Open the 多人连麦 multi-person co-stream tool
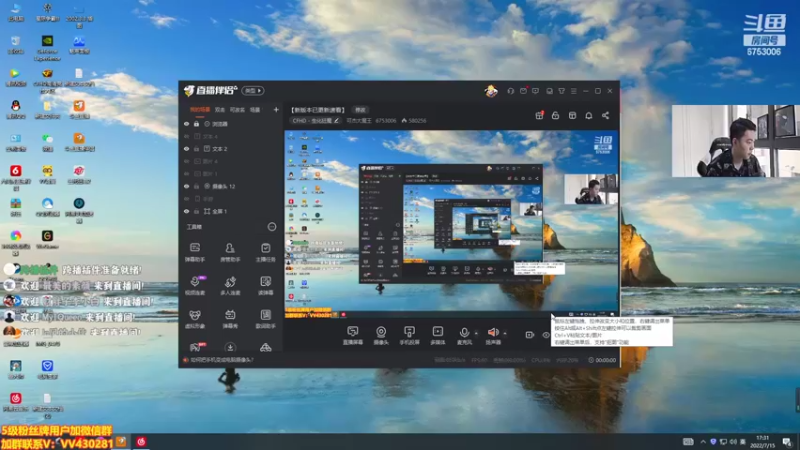 click(x=230, y=286)
